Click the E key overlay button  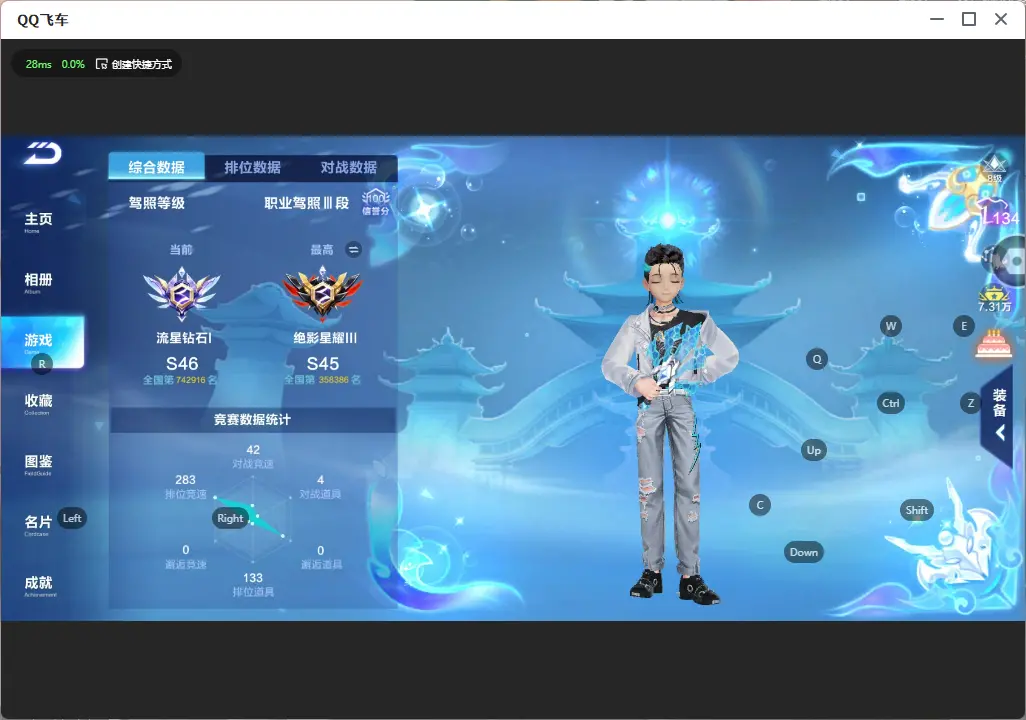(963, 326)
